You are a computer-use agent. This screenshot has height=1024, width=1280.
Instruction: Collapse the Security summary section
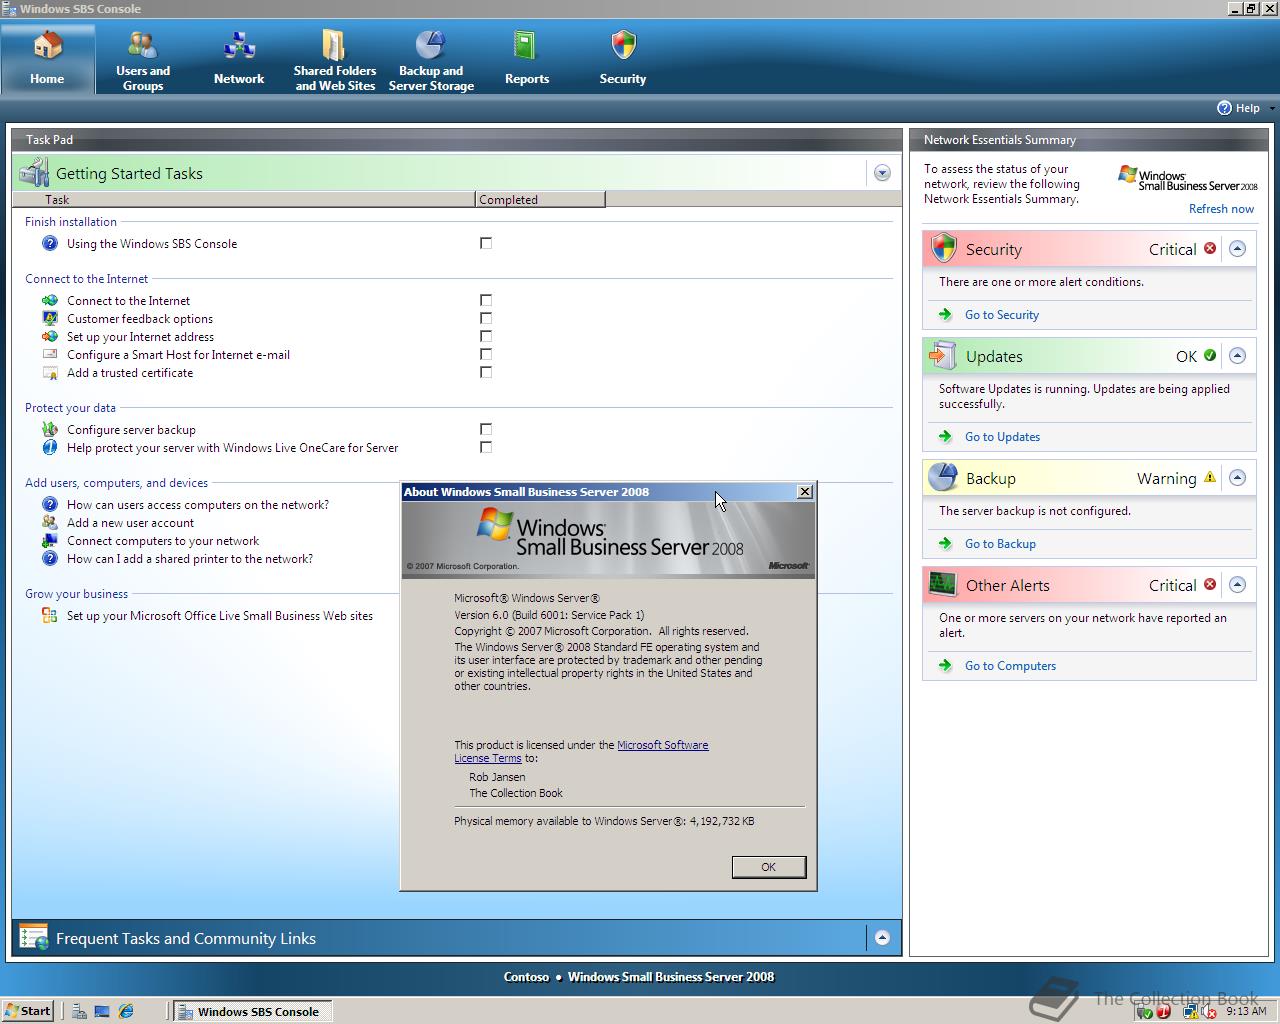tap(1237, 248)
